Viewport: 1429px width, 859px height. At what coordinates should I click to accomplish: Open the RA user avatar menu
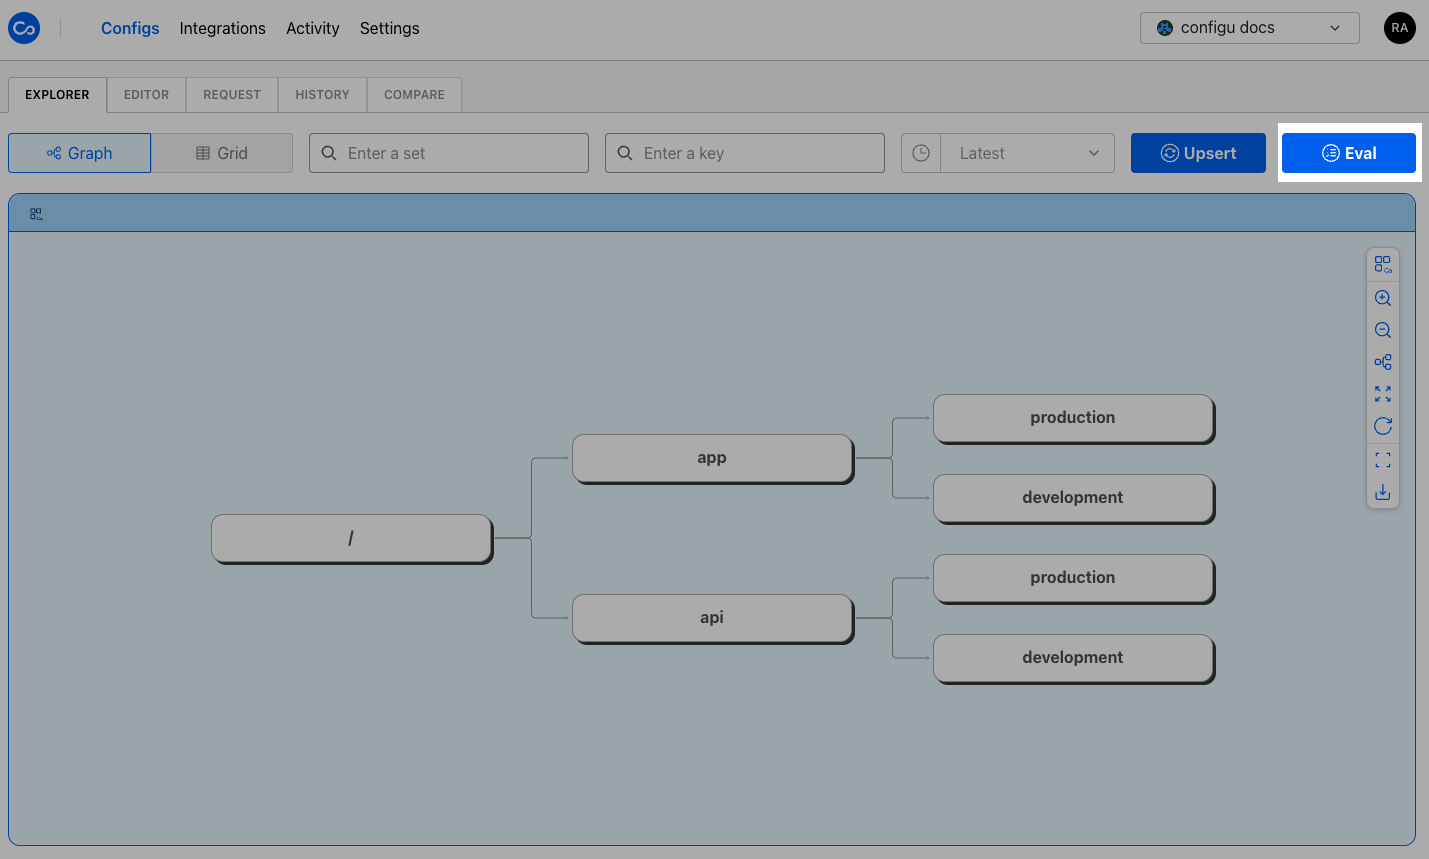coord(1400,28)
